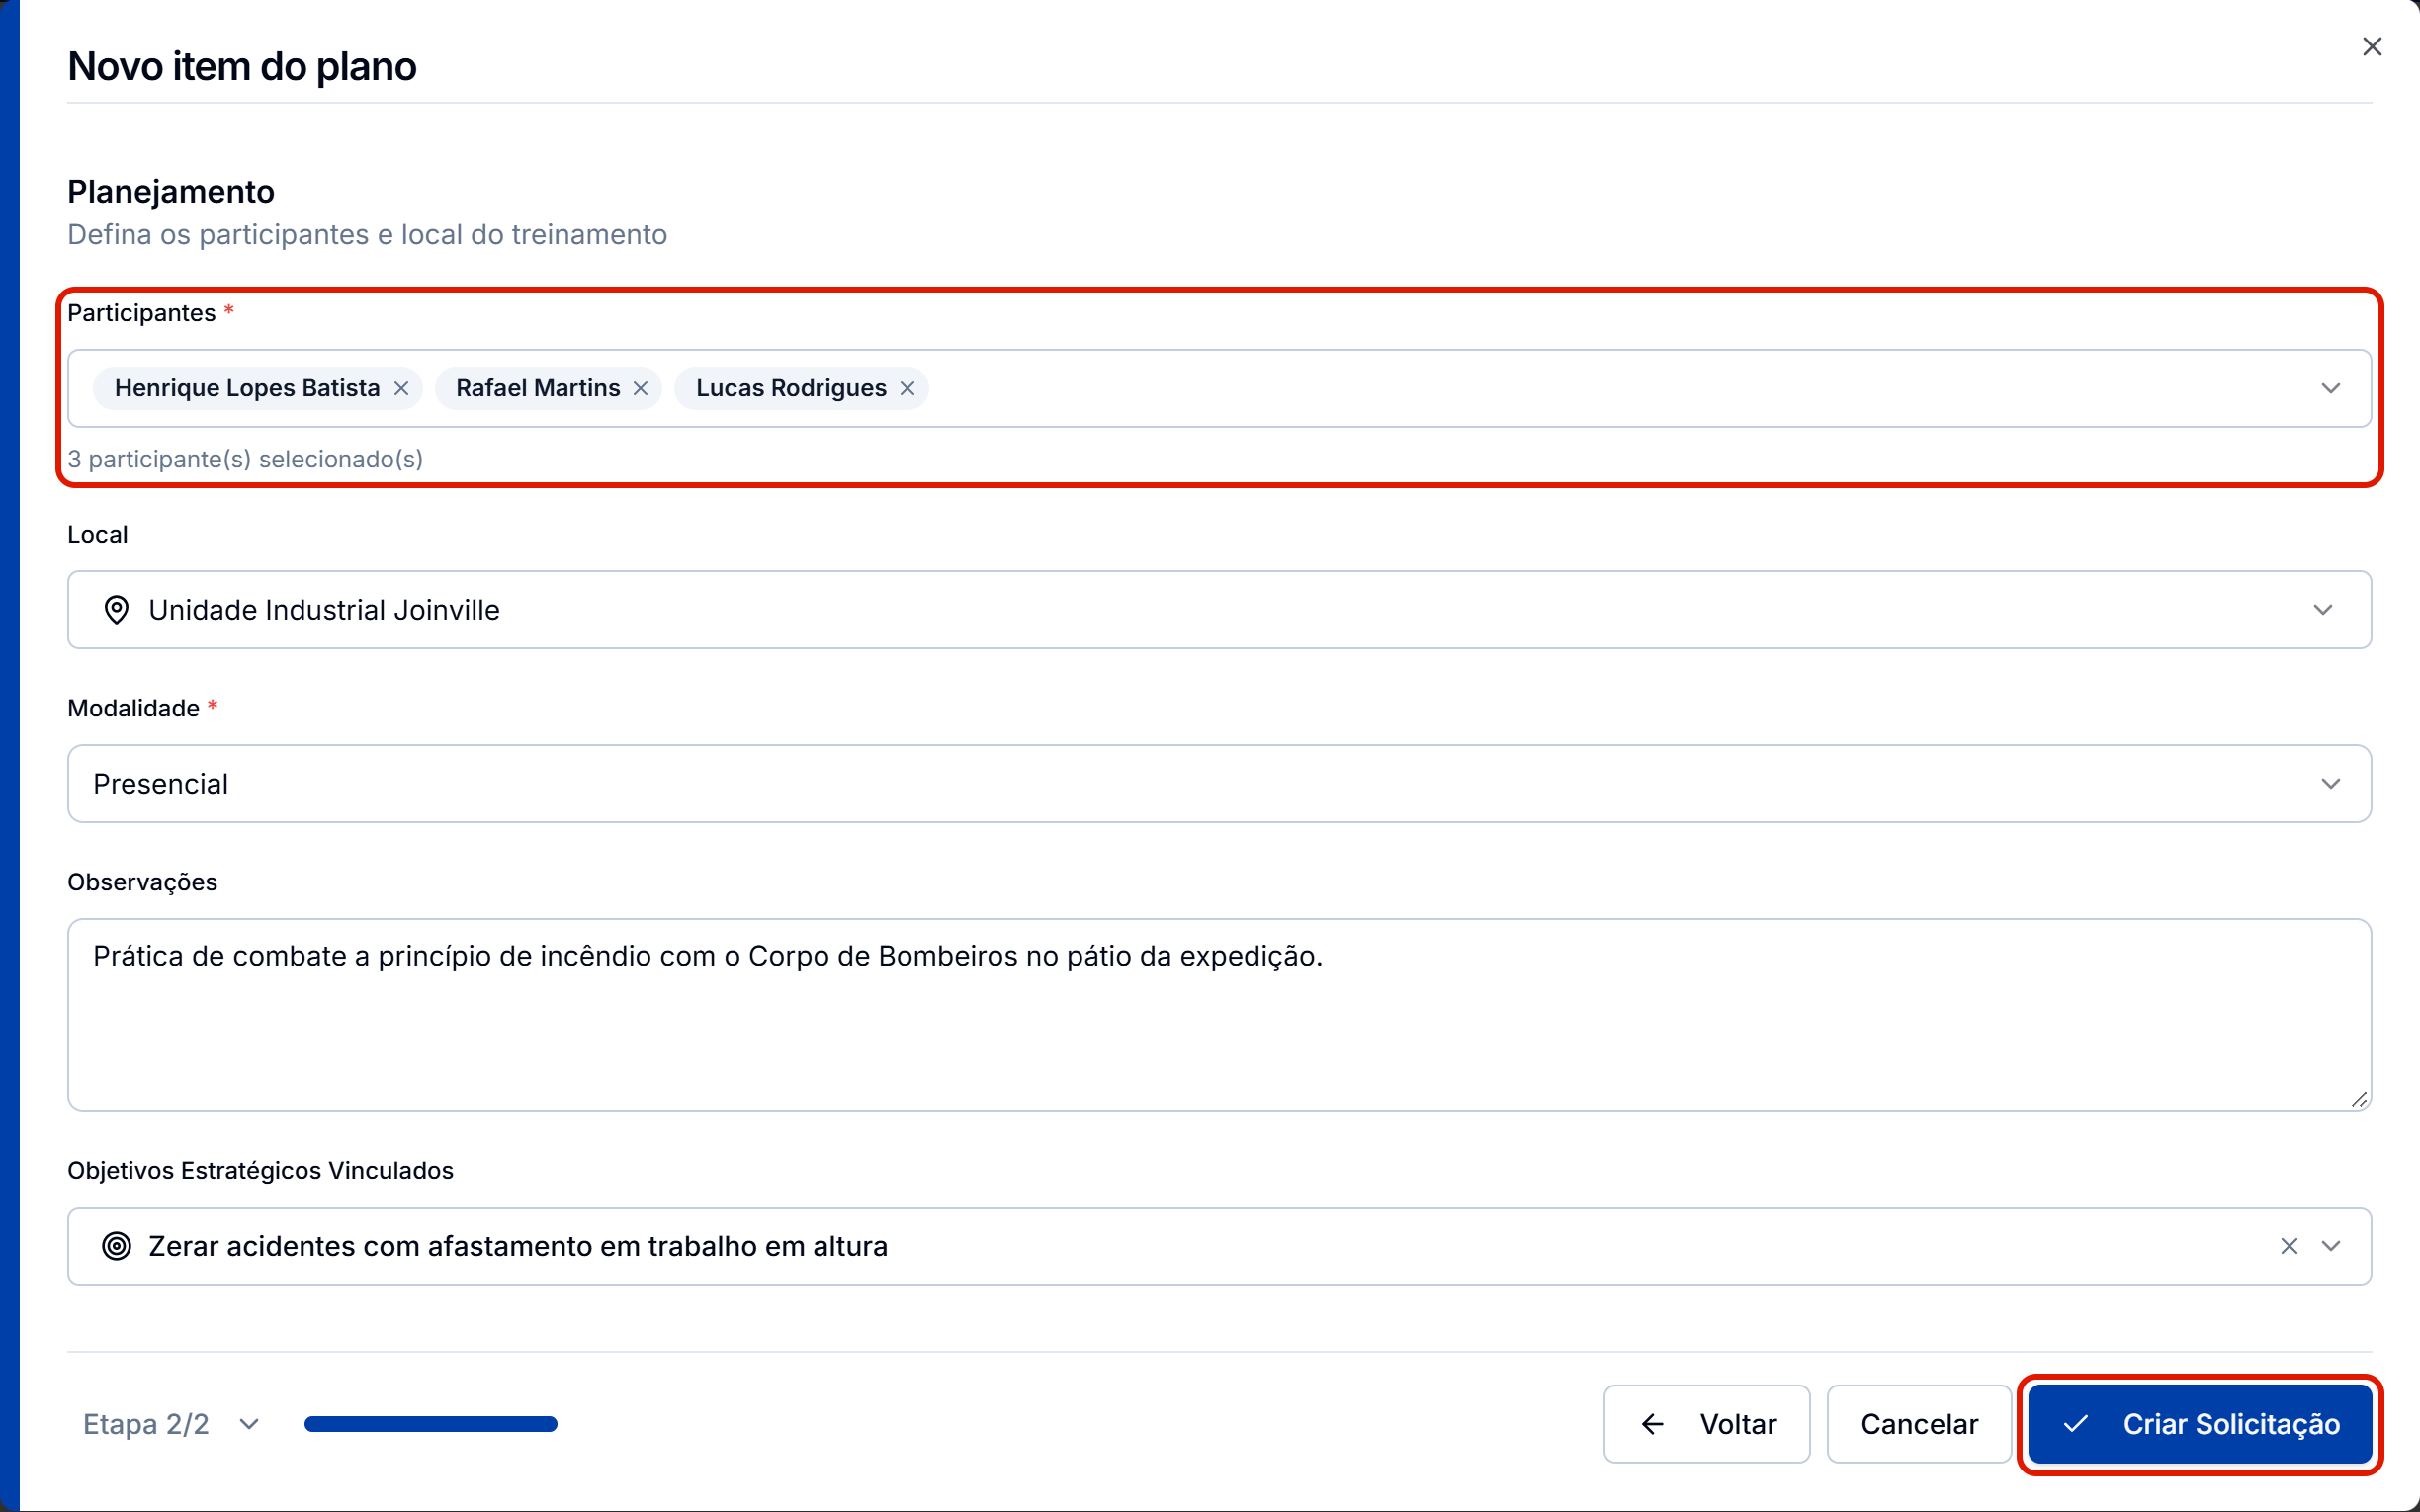Click the Cancelar button

tap(1919, 1424)
